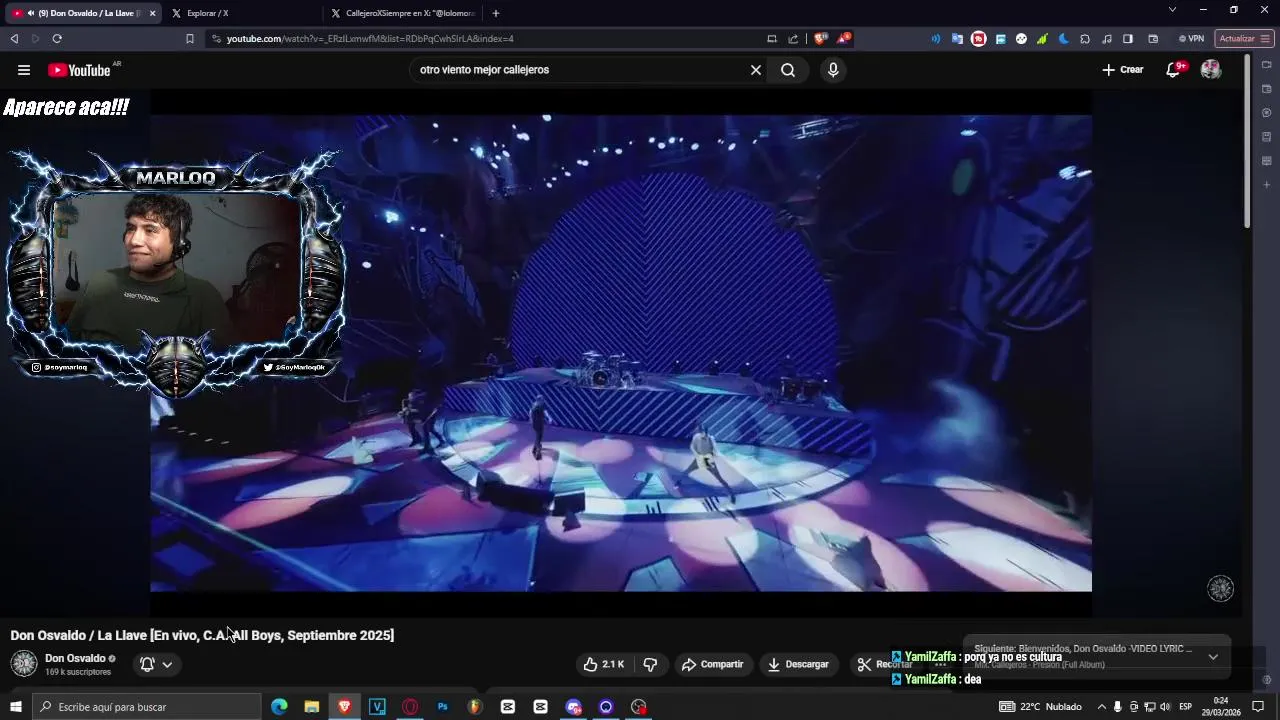Reload the page with the refresh icon
Image resolution: width=1280 pixels, height=720 pixels.
pos(57,39)
